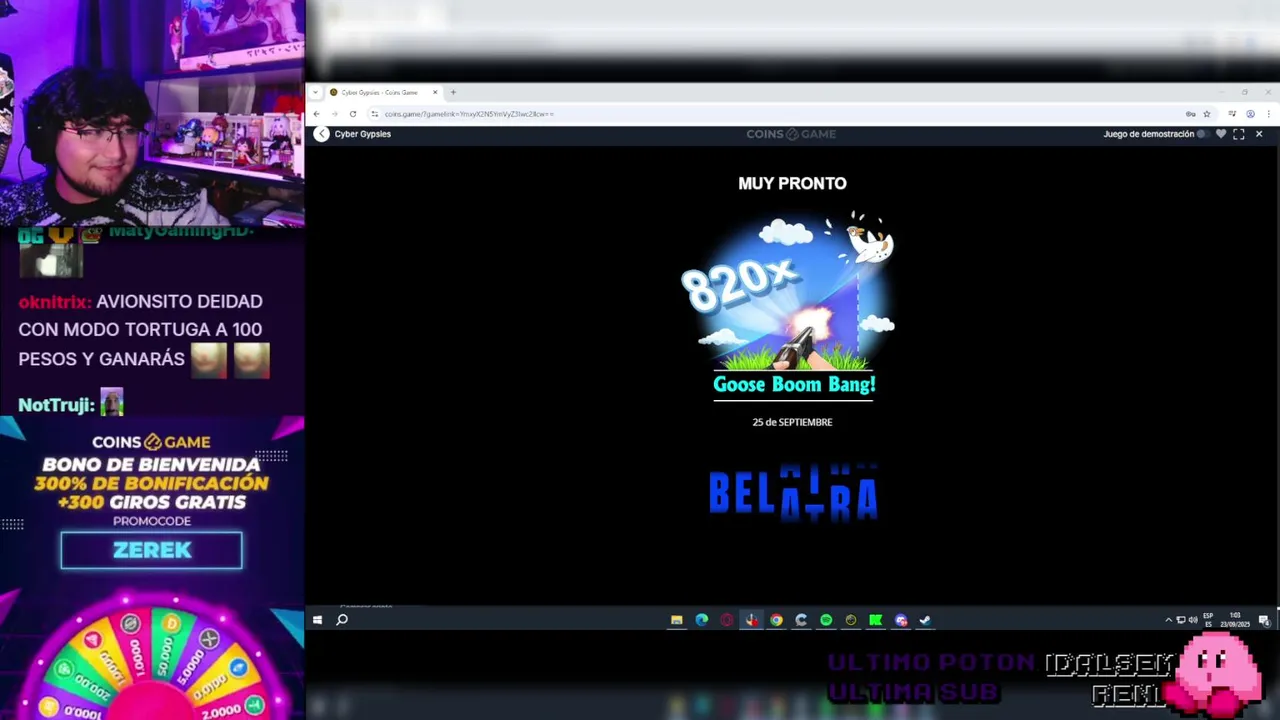The height and width of the screenshot is (720, 1280).
Task: Open the Chrome media control icon
Action: pyautogui.click(x=1232, y=113)
